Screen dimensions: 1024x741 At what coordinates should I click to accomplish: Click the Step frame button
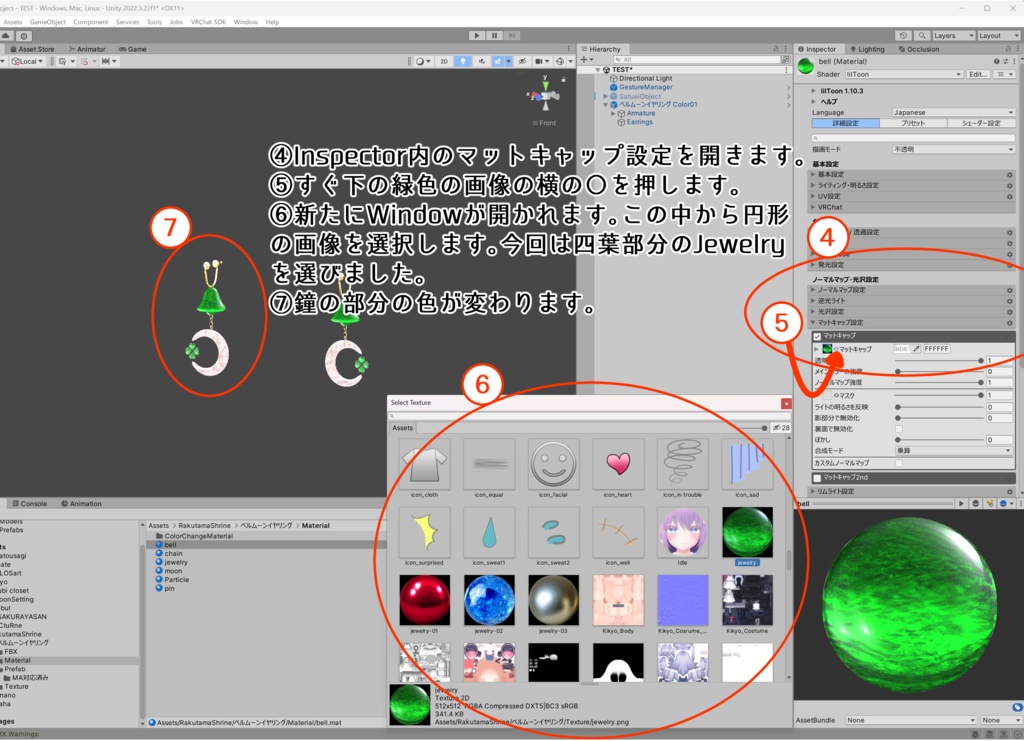click(512, 35)
